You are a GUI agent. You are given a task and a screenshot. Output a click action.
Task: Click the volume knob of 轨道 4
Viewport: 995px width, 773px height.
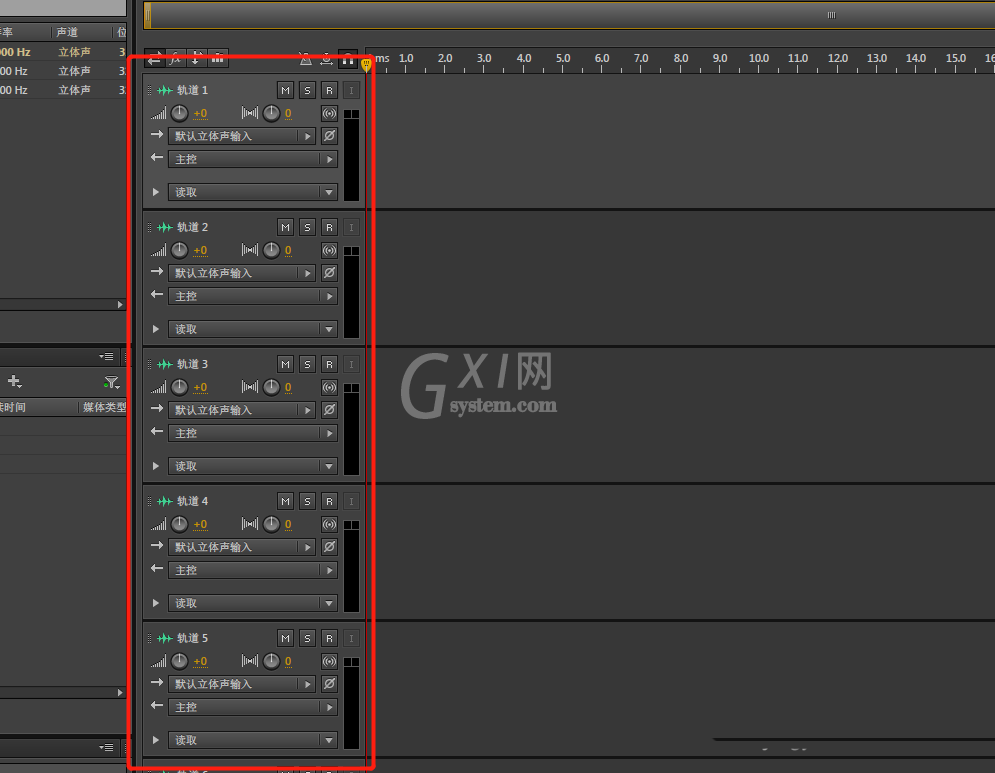point(180,524)
